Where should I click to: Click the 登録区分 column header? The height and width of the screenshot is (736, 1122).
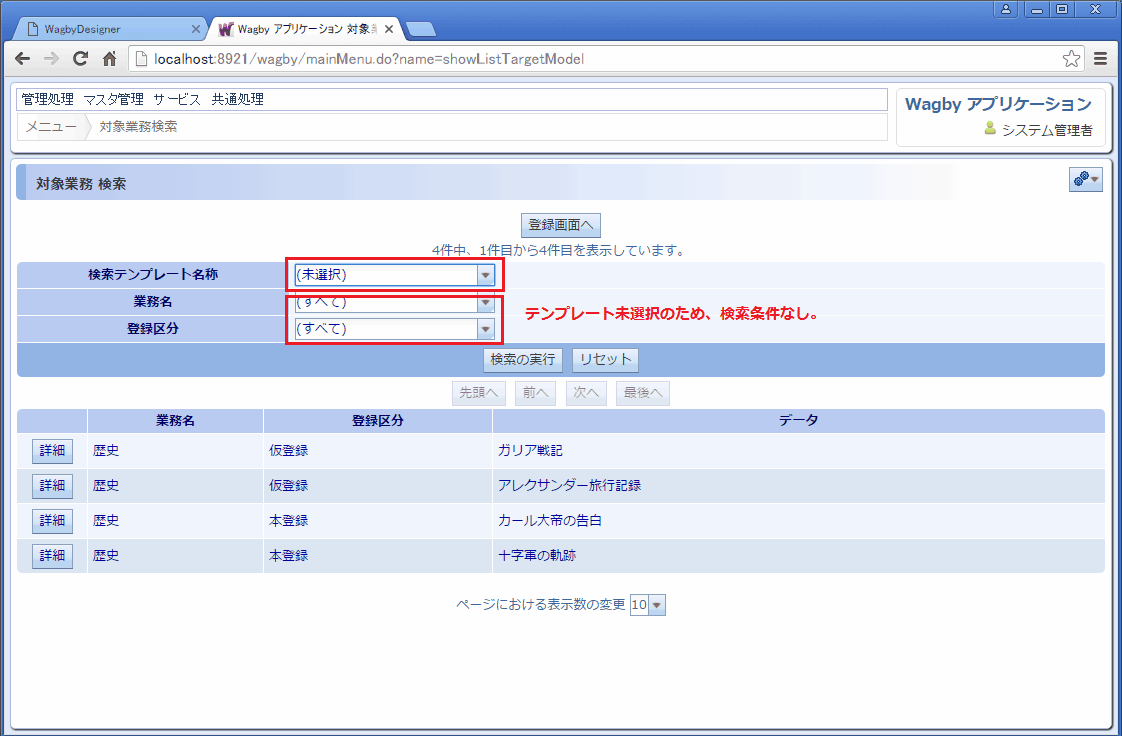pos(378,421)
